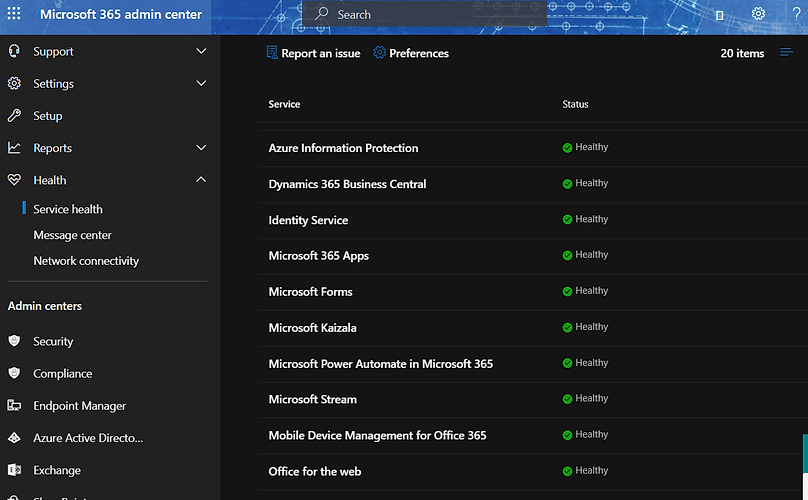Click healthy status icon for Microsoft Kaizala
Viewport: 808px width, 500px height.
[x=567, y=328]
